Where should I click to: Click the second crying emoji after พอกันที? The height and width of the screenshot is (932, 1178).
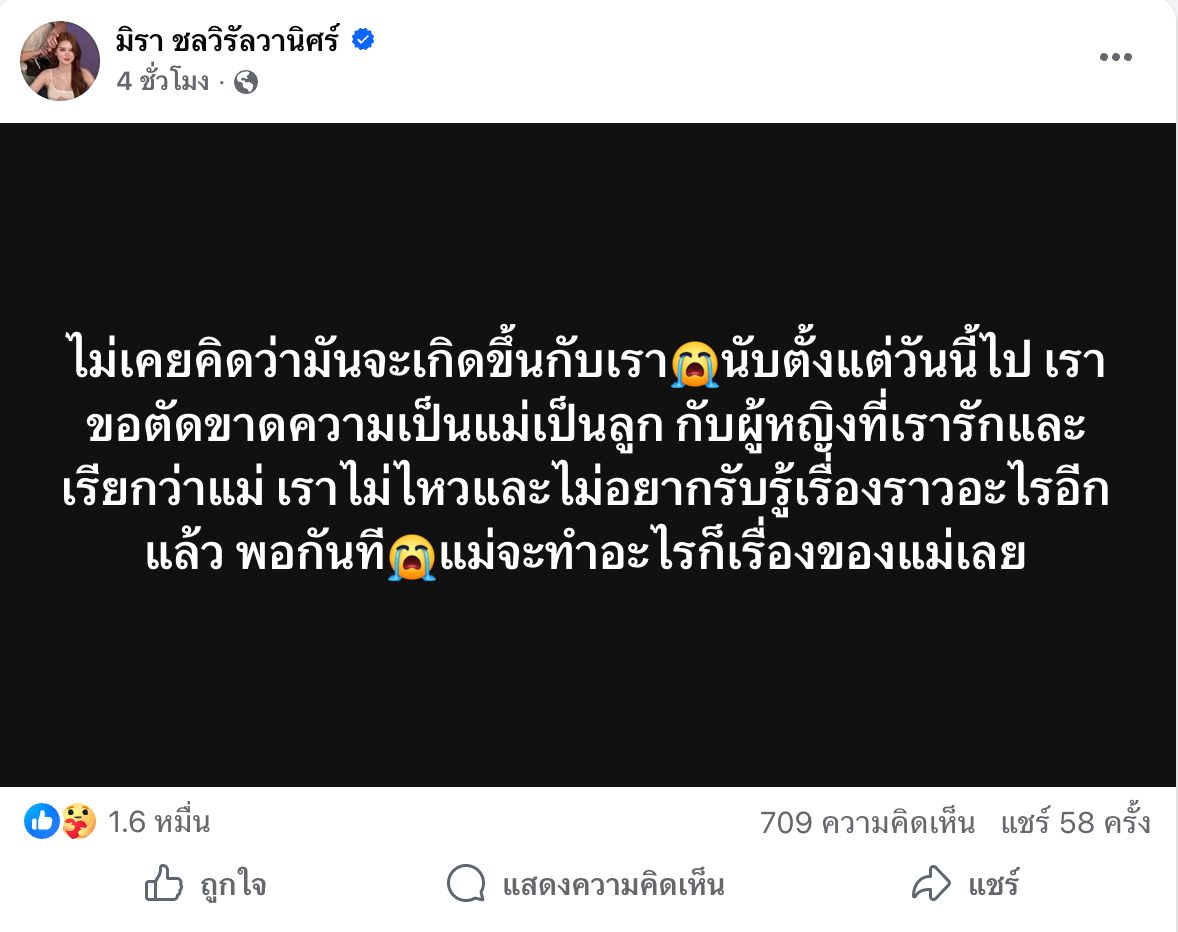pos(412,557)
